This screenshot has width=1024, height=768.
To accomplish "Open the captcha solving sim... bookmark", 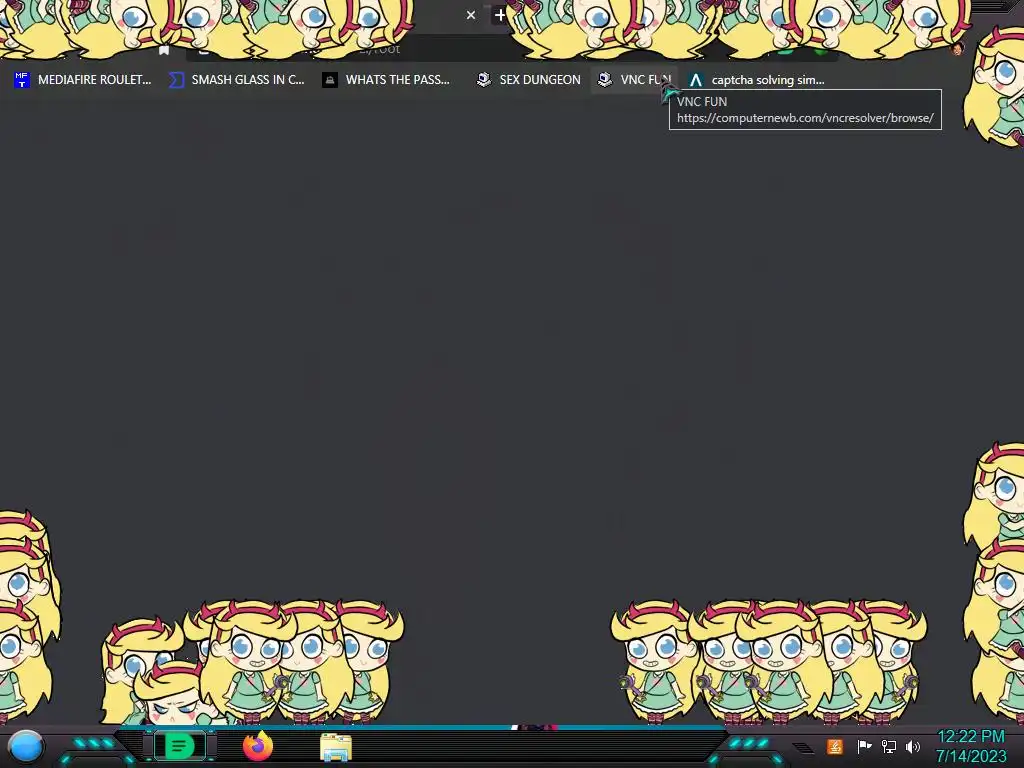I will point(757,80).
